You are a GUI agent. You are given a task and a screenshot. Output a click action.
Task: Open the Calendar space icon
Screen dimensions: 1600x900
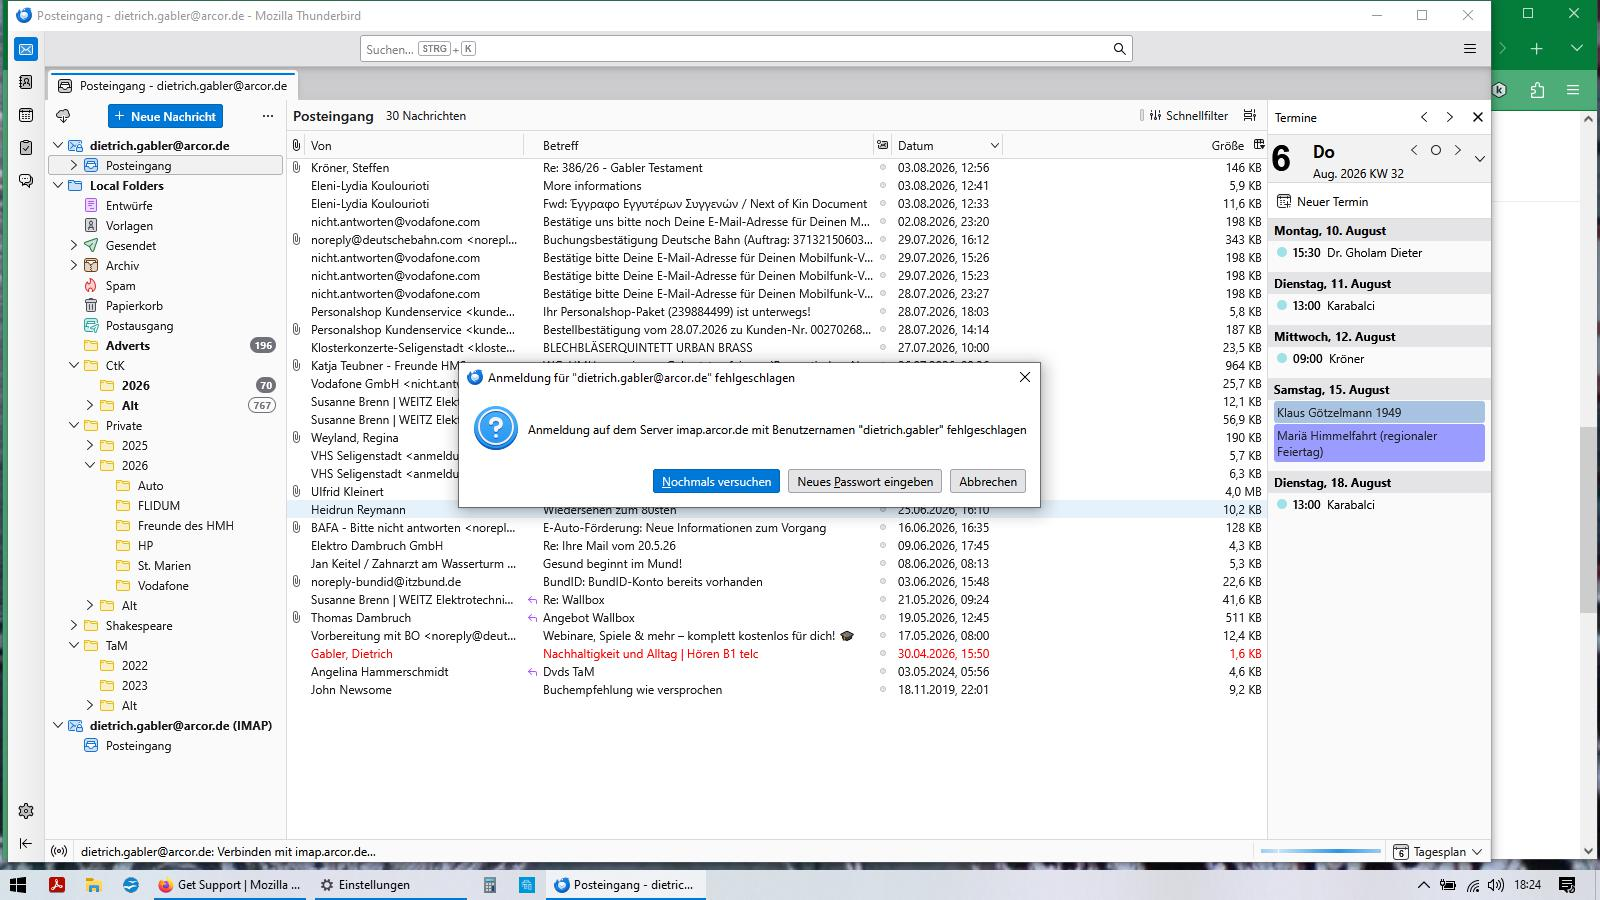[26, 115]
